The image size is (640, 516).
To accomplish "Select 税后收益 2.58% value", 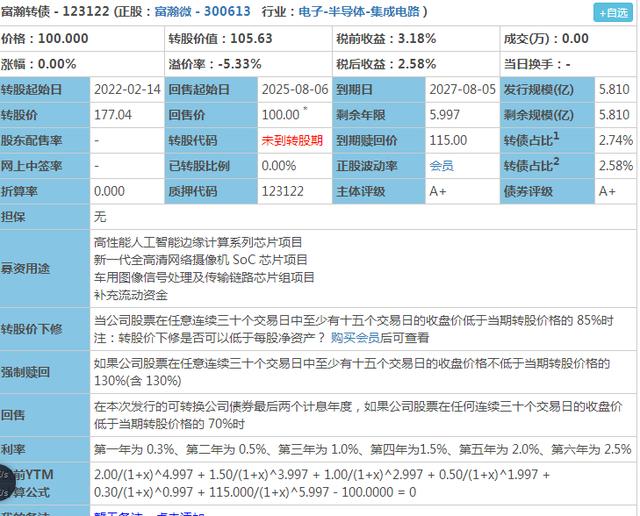I will (417, 64).
